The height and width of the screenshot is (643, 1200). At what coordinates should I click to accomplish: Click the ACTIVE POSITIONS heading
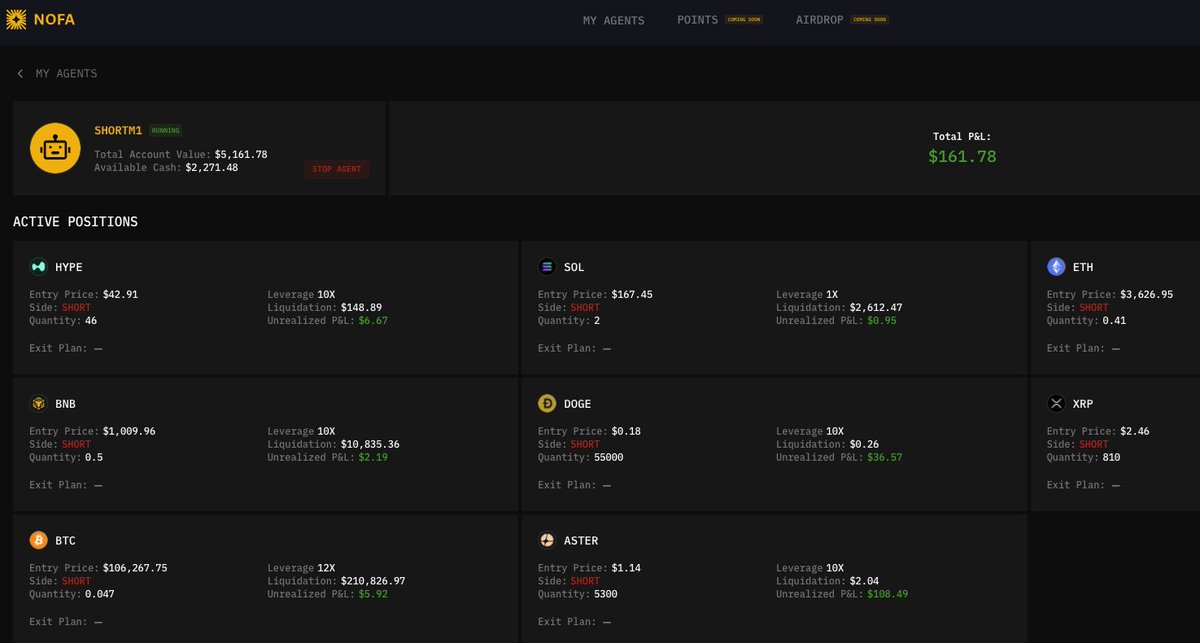tap(75, 222)
